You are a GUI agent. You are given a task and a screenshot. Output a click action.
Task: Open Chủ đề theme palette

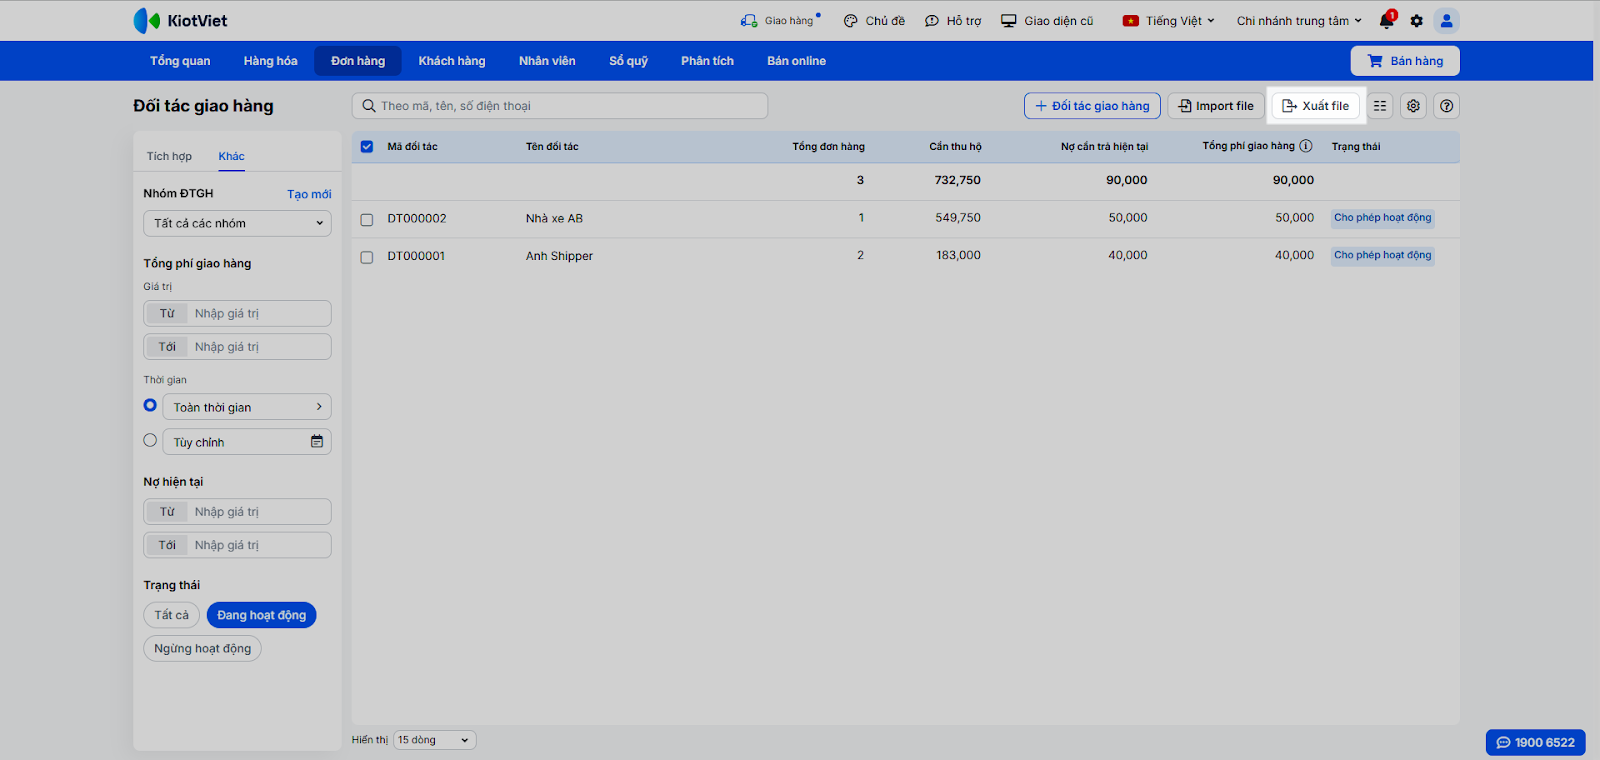coord(874,21)
